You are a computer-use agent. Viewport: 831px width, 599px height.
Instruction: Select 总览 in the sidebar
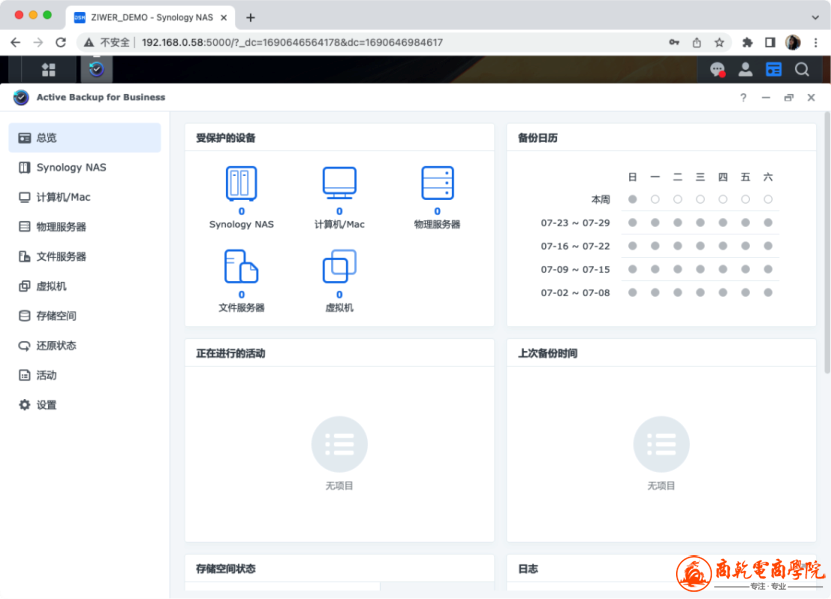pyautogui.click(x=85, y=138)
